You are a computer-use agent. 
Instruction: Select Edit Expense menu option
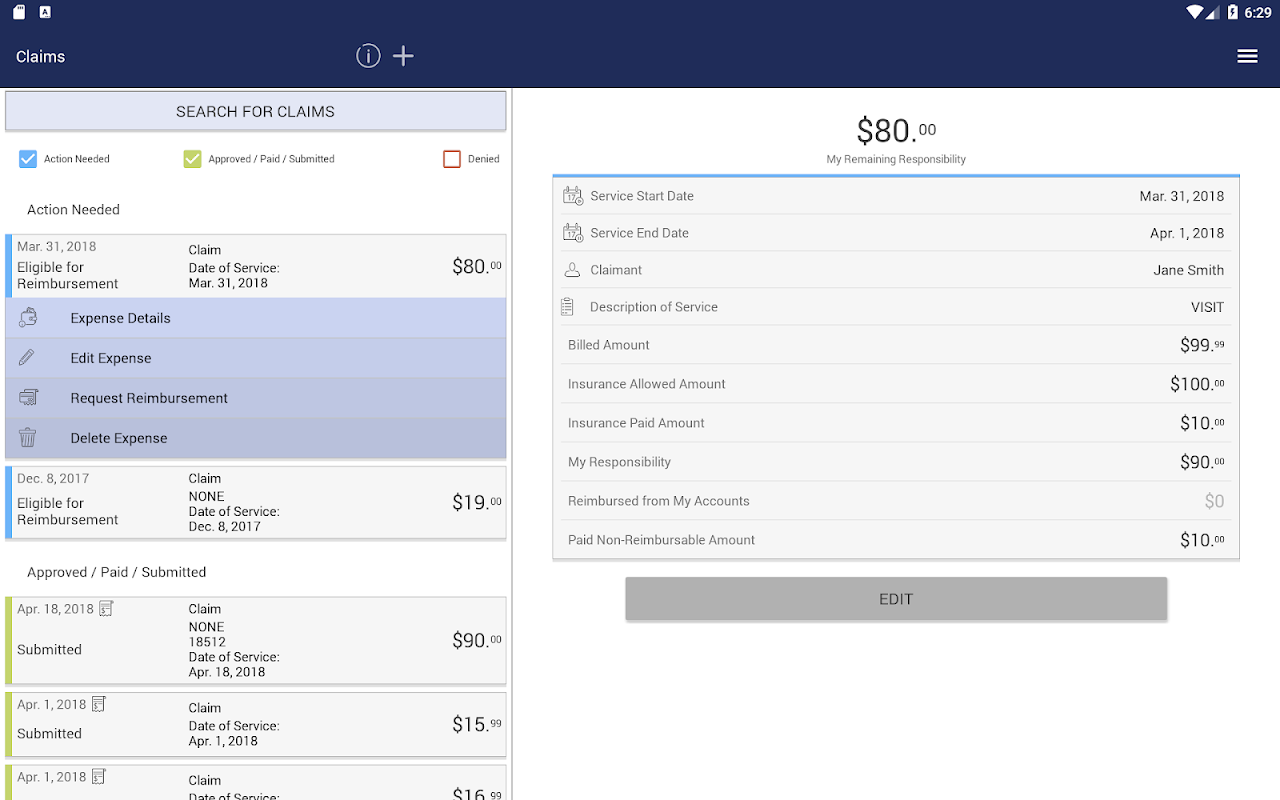(256, 358)
